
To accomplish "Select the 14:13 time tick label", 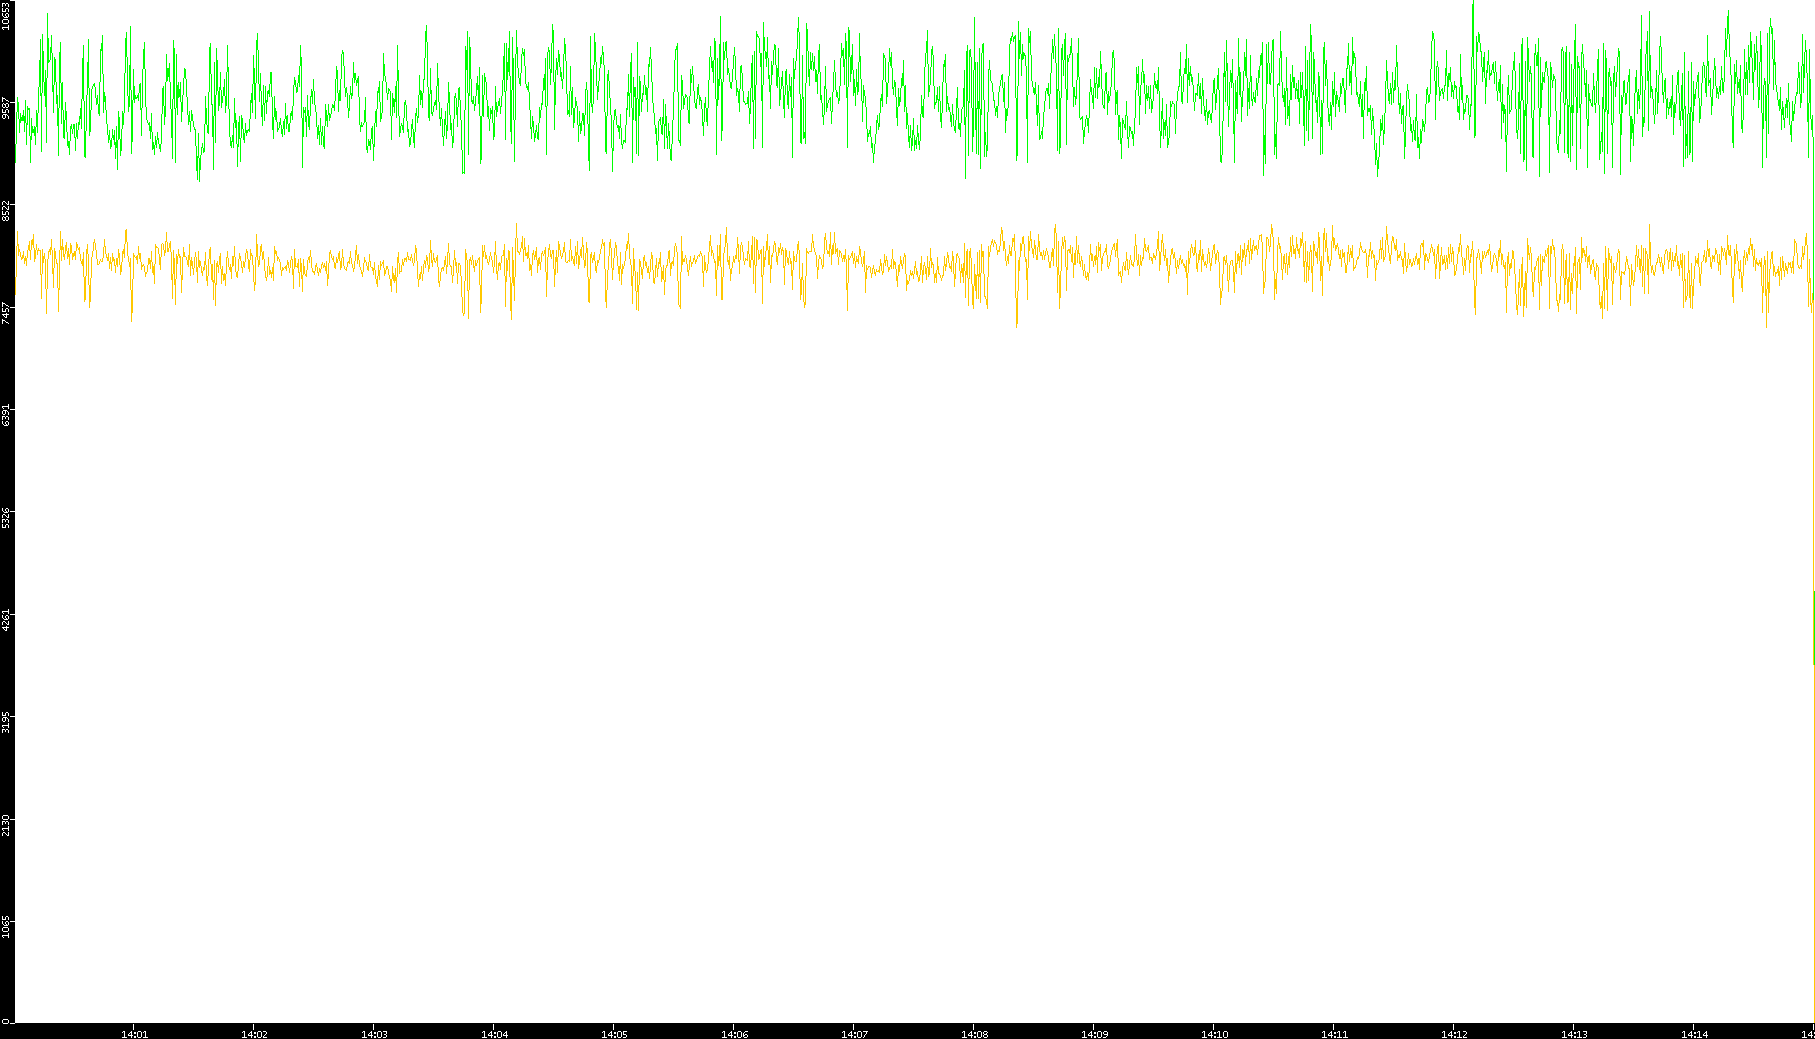I will coord(1574,1034).
